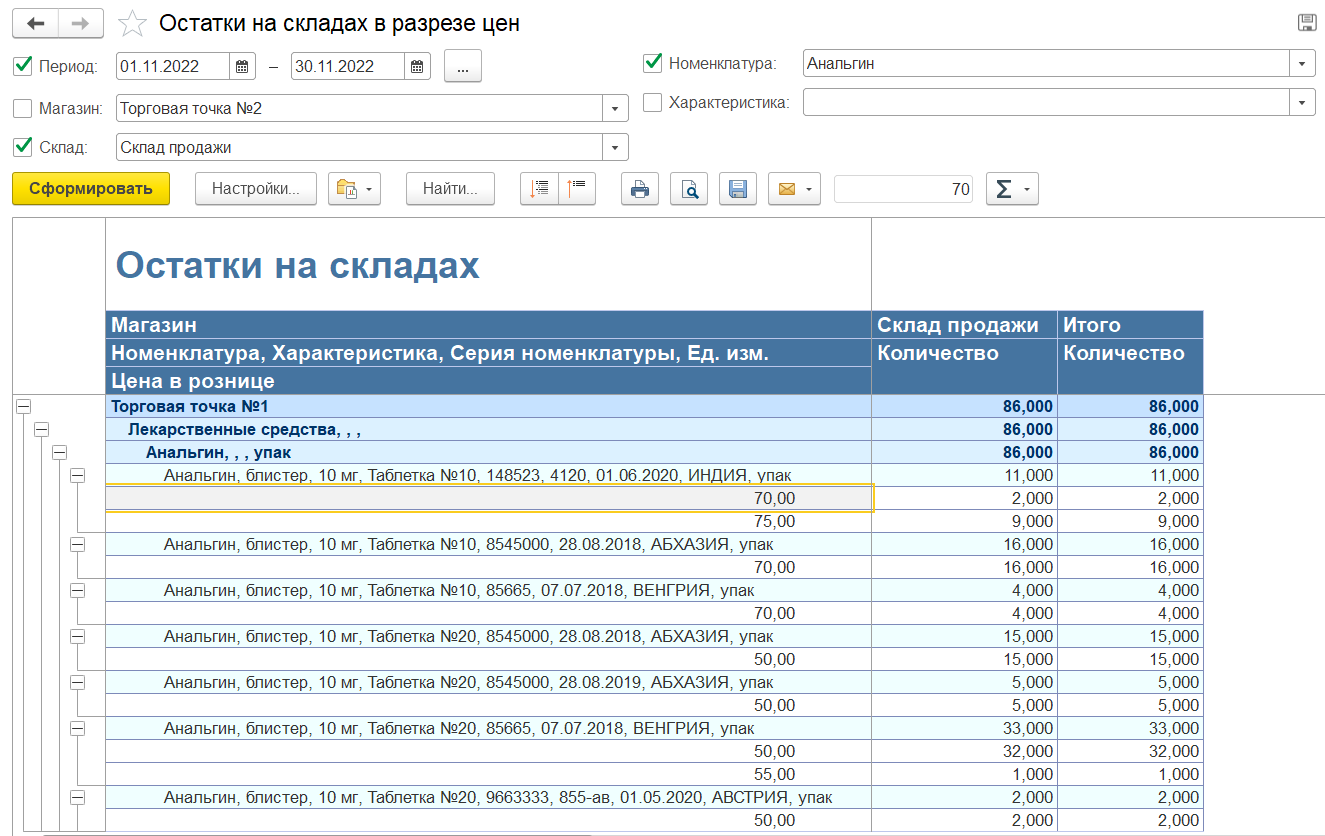Click the floppy disk save icon in toolbar
The width and height of the screenshot is (1325, 836).
(x=738, y=189)
